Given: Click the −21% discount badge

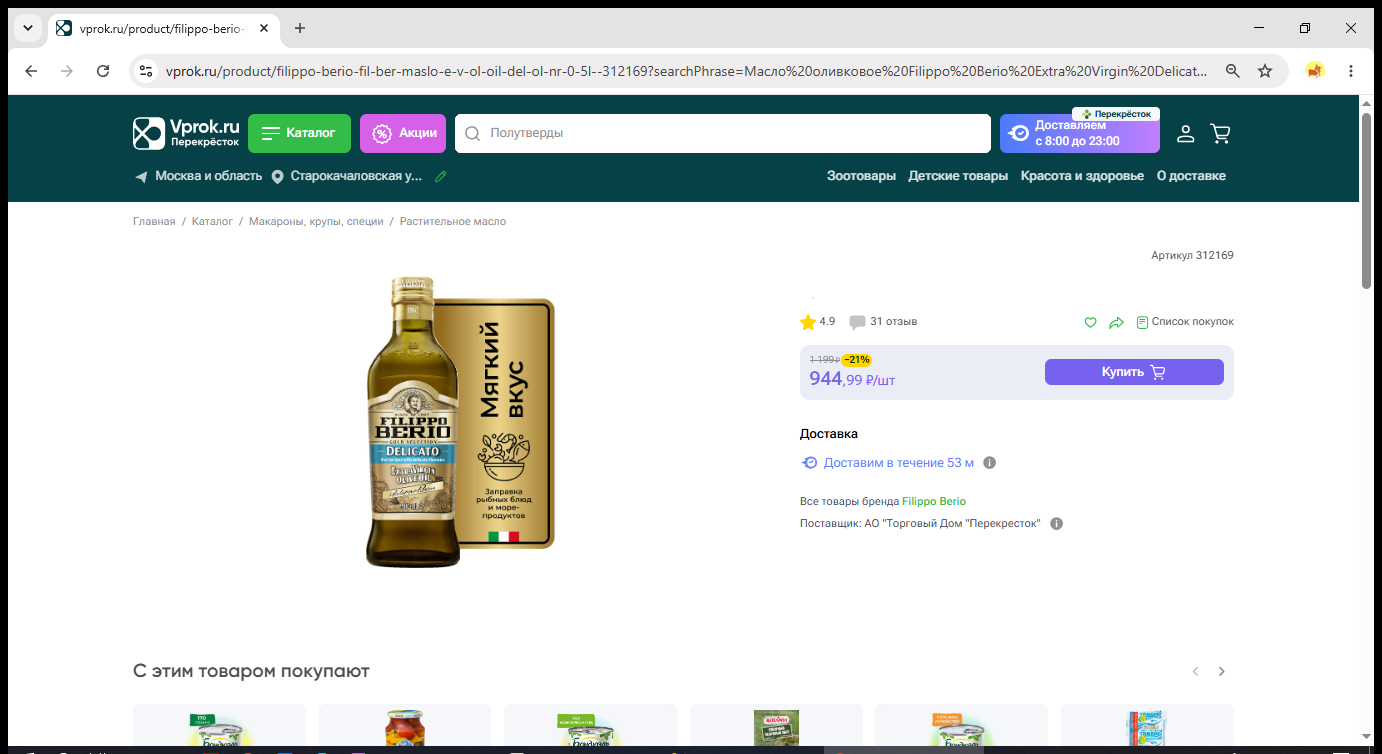Looking at the screenshot, I should click(x=856, y=359).
